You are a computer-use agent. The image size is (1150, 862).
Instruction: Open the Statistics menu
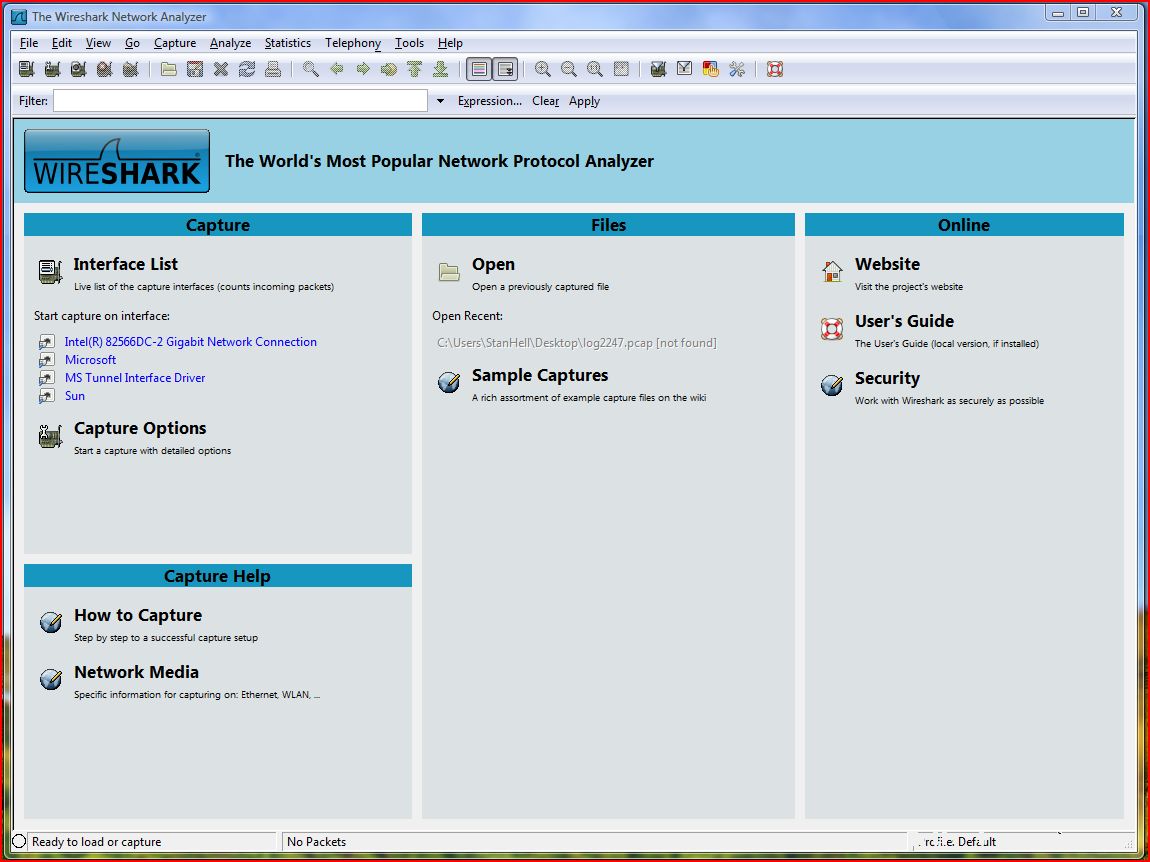(x=288, y=43)
